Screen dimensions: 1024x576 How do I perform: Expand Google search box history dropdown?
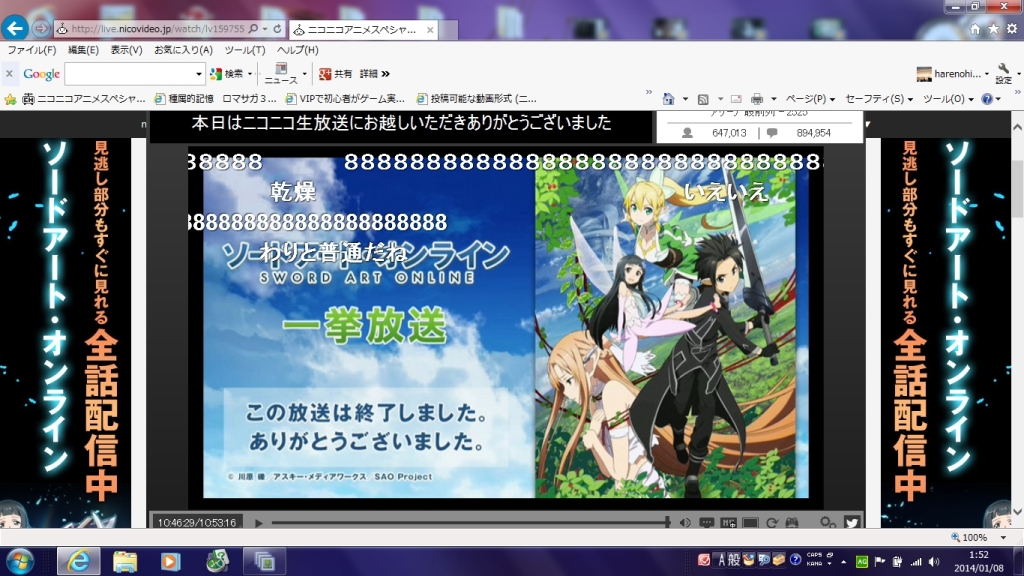pos(199,74)
